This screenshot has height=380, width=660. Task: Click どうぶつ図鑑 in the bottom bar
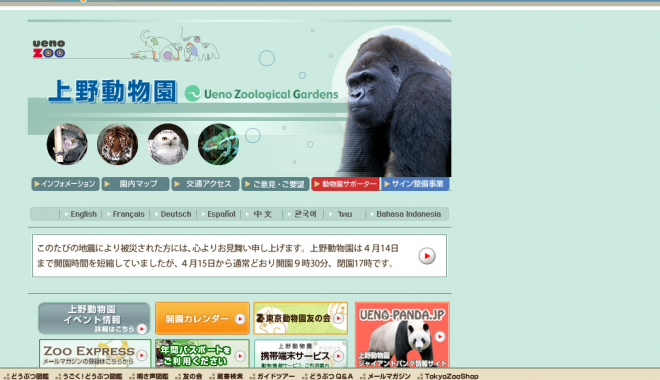[x=30, y=376]
